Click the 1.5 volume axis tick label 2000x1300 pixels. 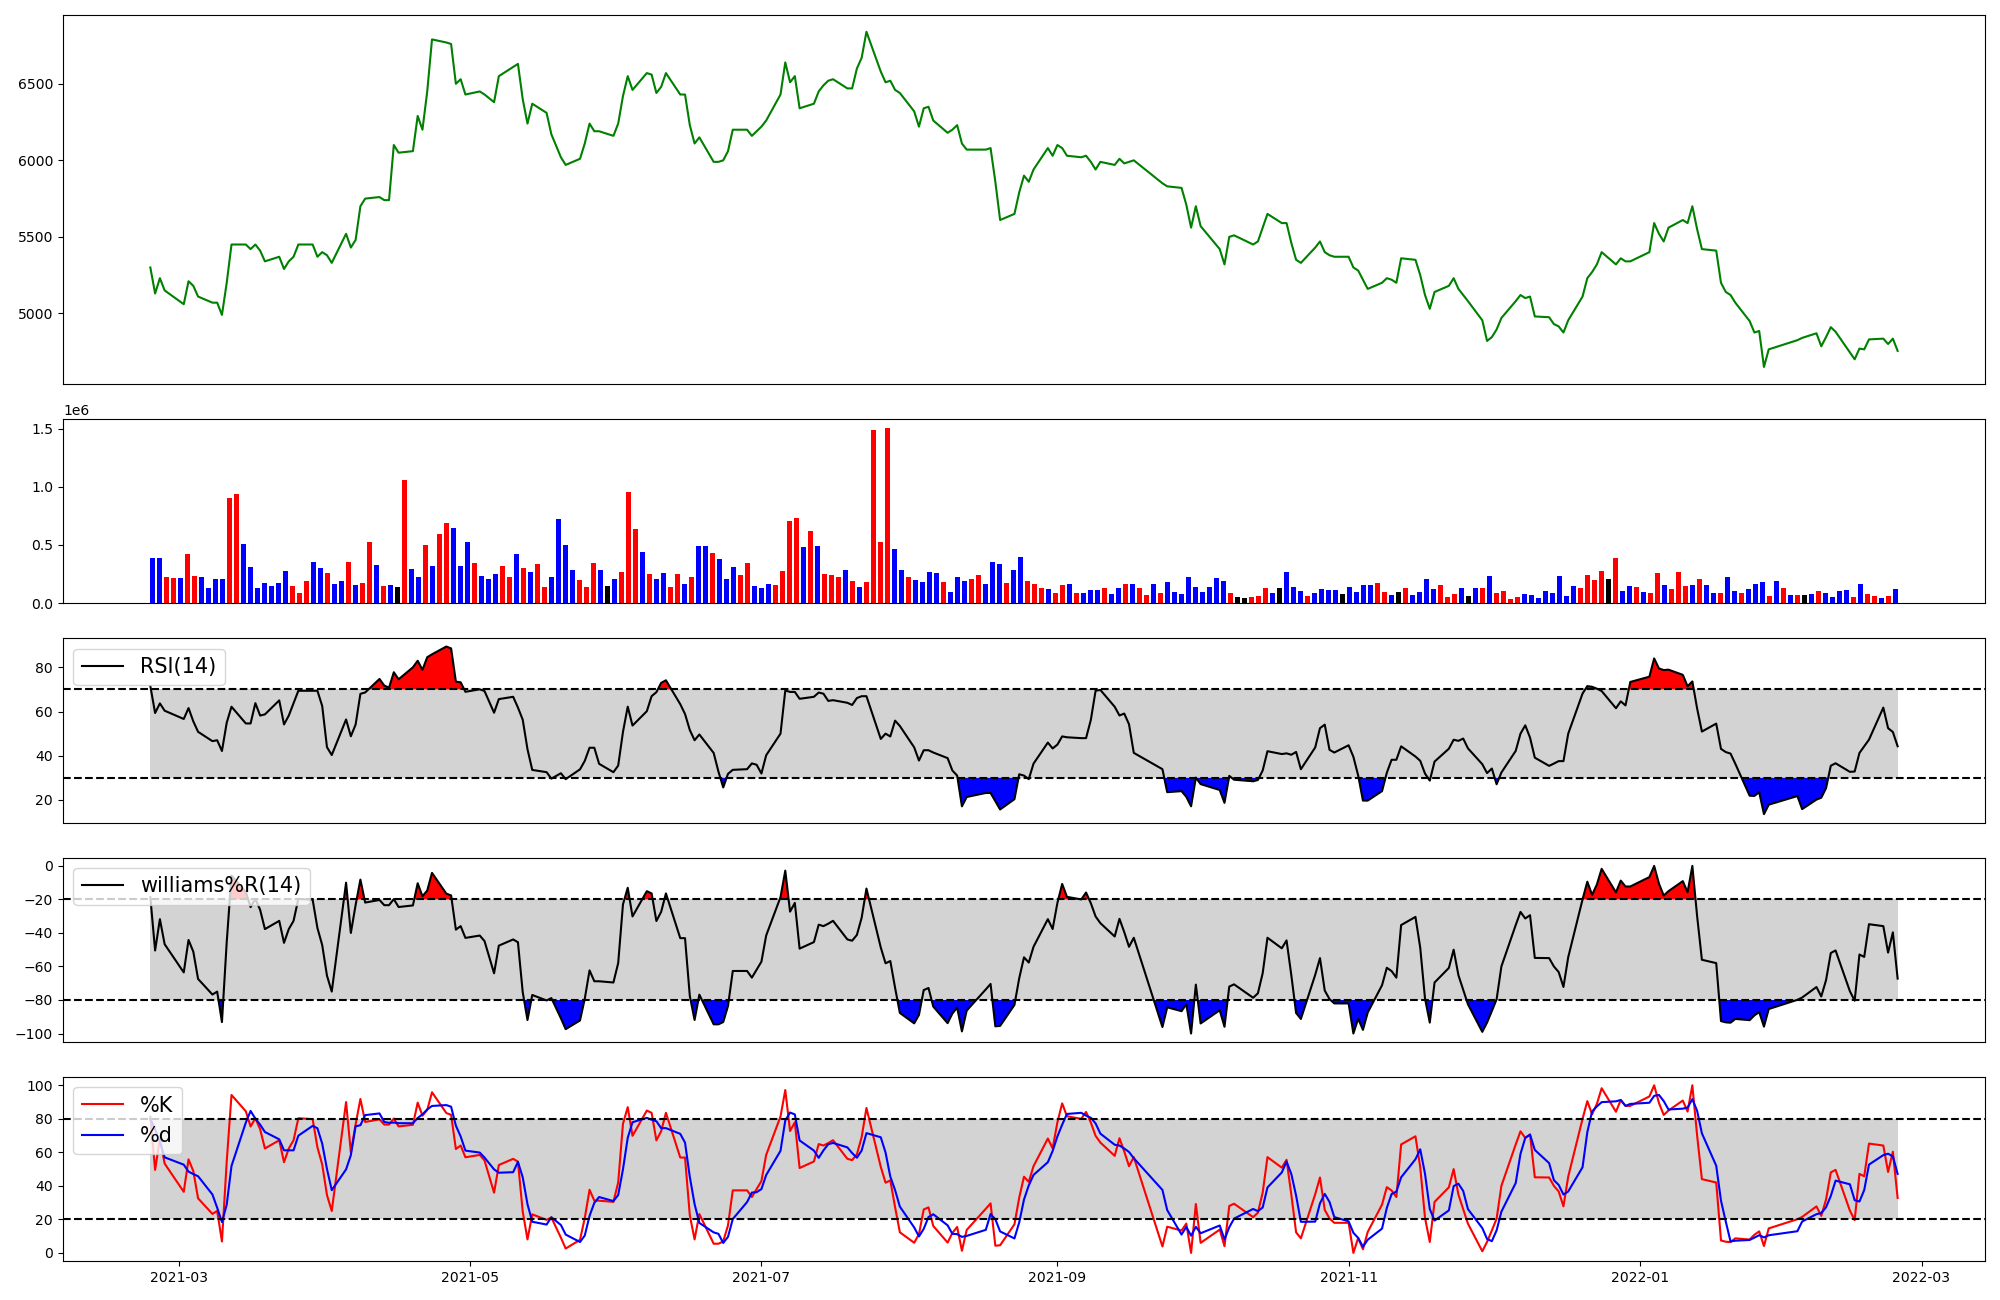(44, 429)
